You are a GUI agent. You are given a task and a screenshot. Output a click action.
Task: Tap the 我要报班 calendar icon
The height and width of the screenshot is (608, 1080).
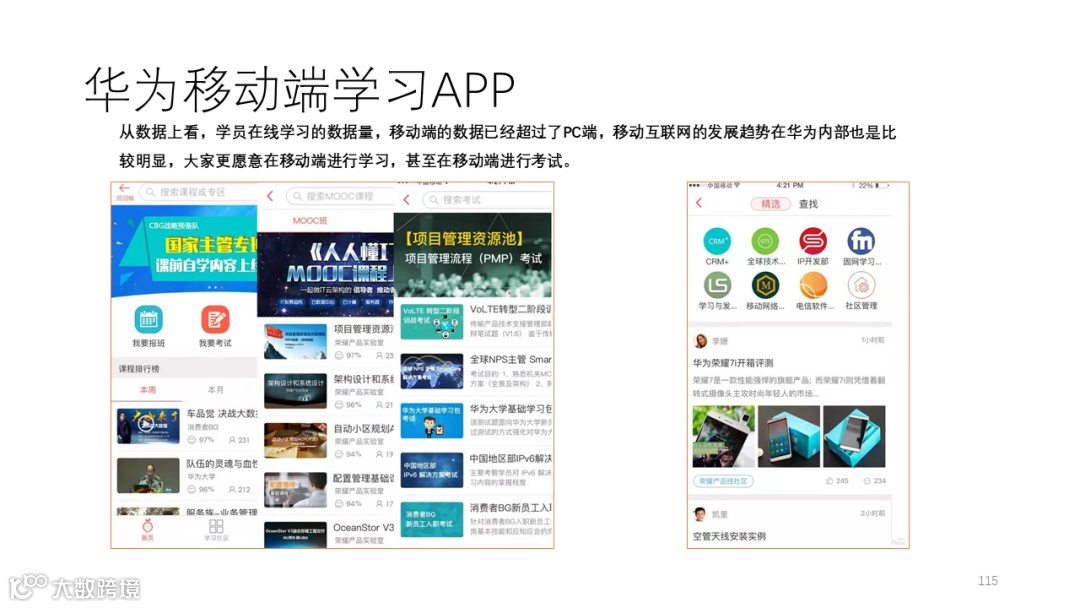pyautogui.click(x=148, y=319)
